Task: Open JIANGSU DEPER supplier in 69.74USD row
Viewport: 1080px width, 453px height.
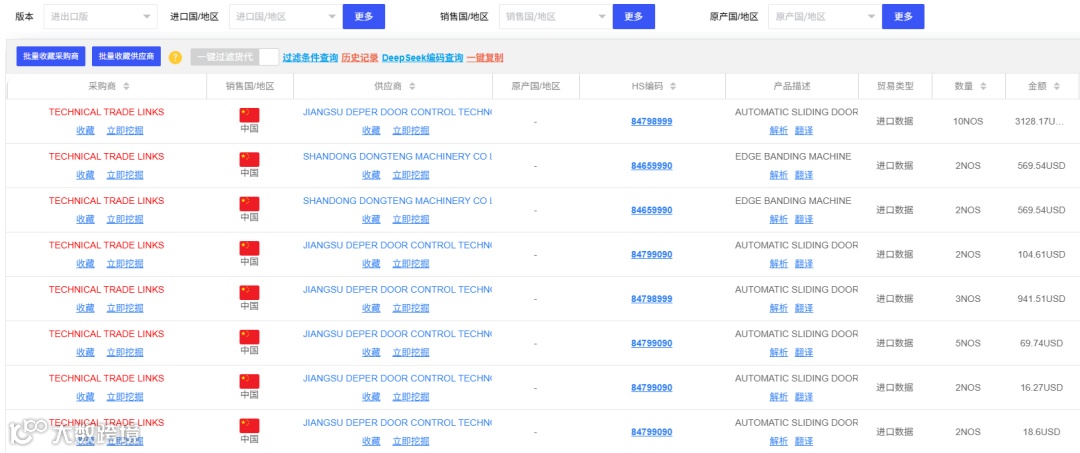Action: click(397, 334)
